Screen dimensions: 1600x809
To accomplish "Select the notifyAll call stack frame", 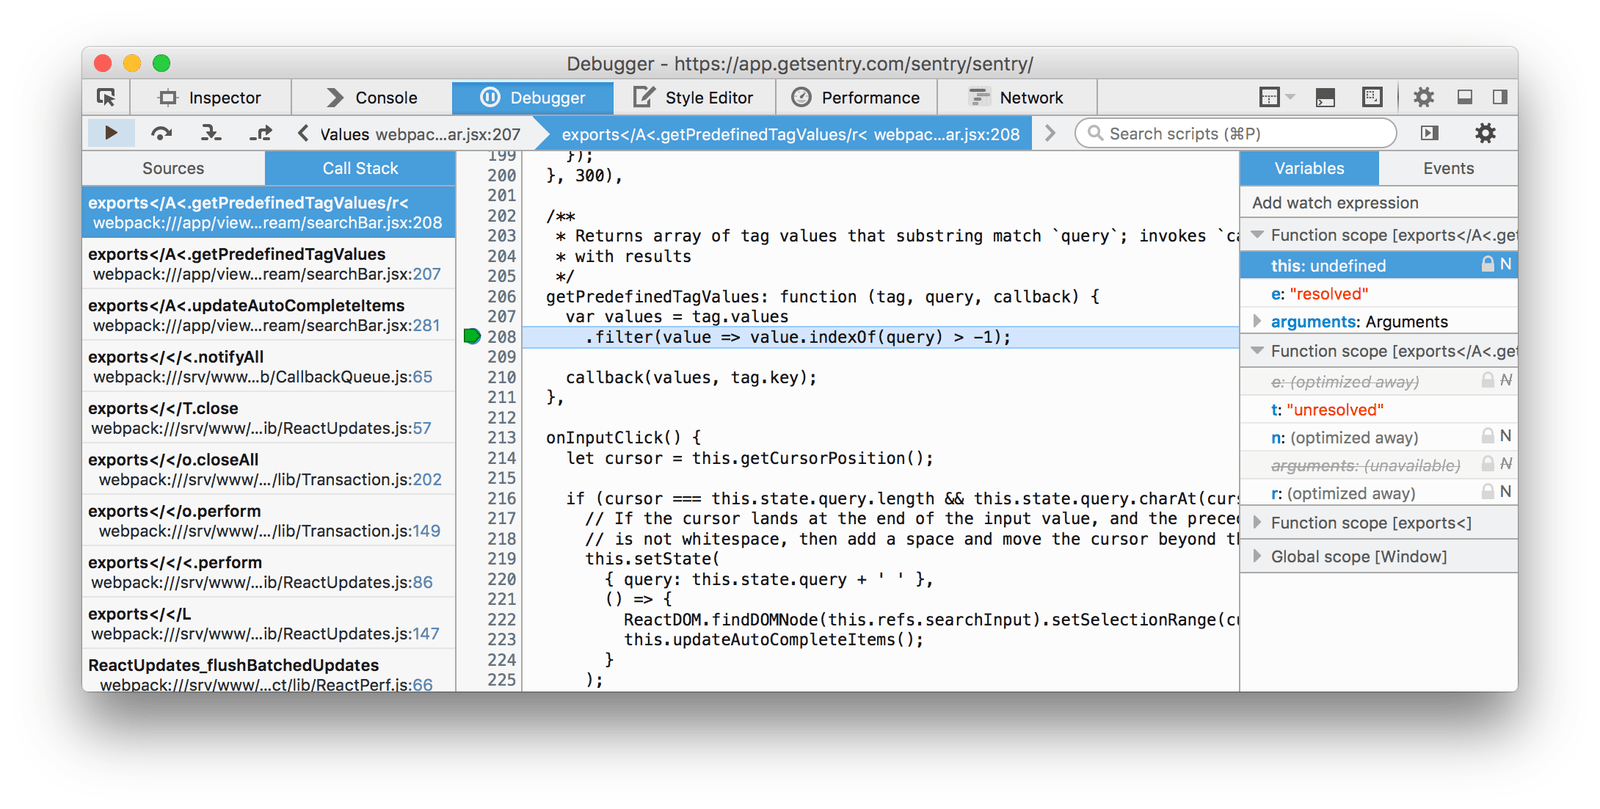I will pos(269,367).
